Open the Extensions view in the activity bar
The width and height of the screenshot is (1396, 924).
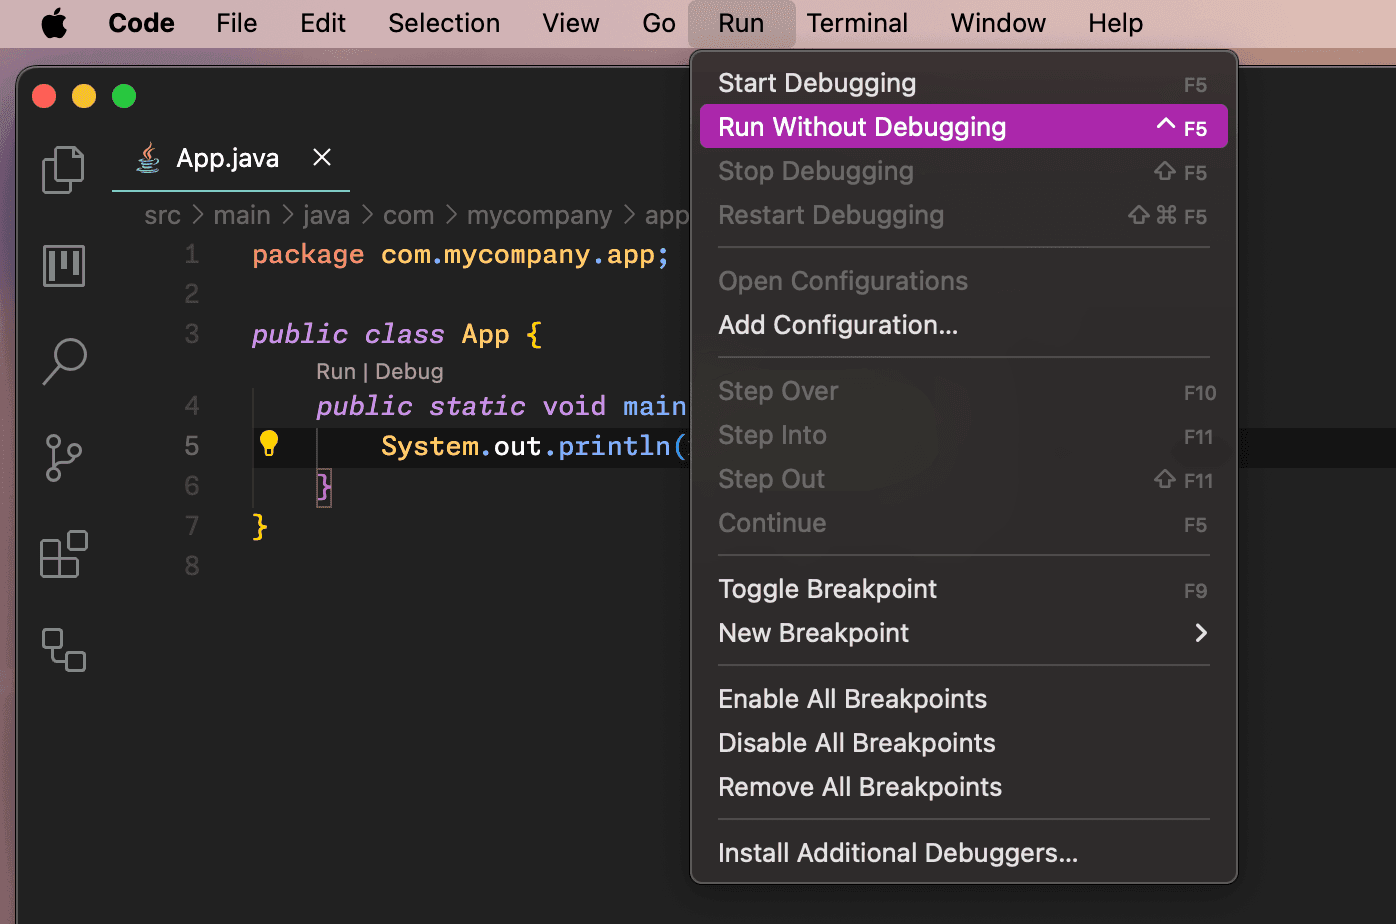63,554
